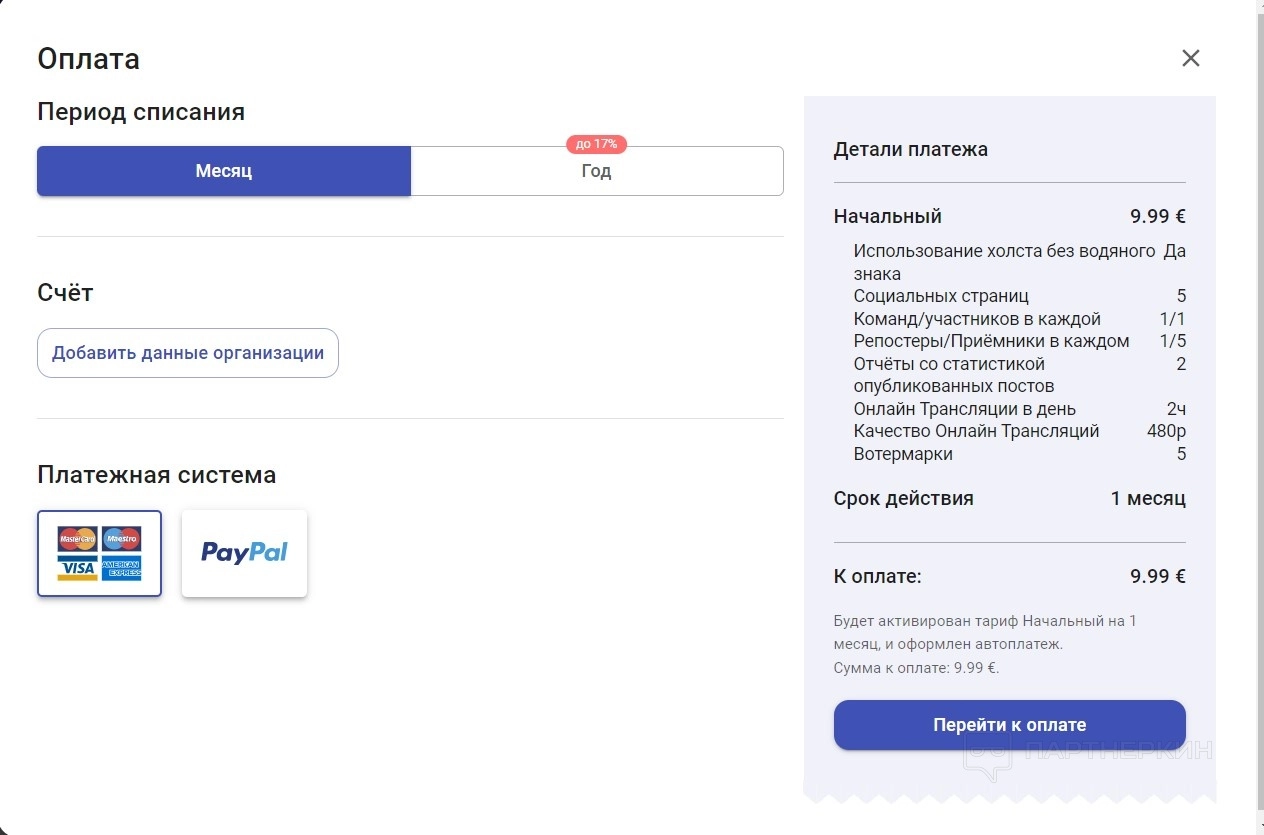Click the Партнеркин watermark chat icon
The image size is (1264, 835).
click(987, 759)
